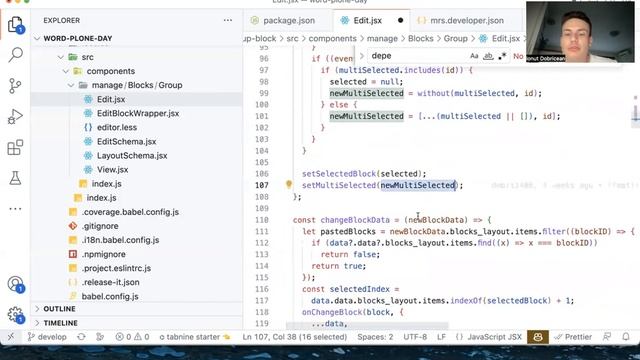The height and width of the screenshot is (360, 640).
Task: Toggle Use Regular Expression in find widget
Action: pyautogui.click(x=502, y=56)
